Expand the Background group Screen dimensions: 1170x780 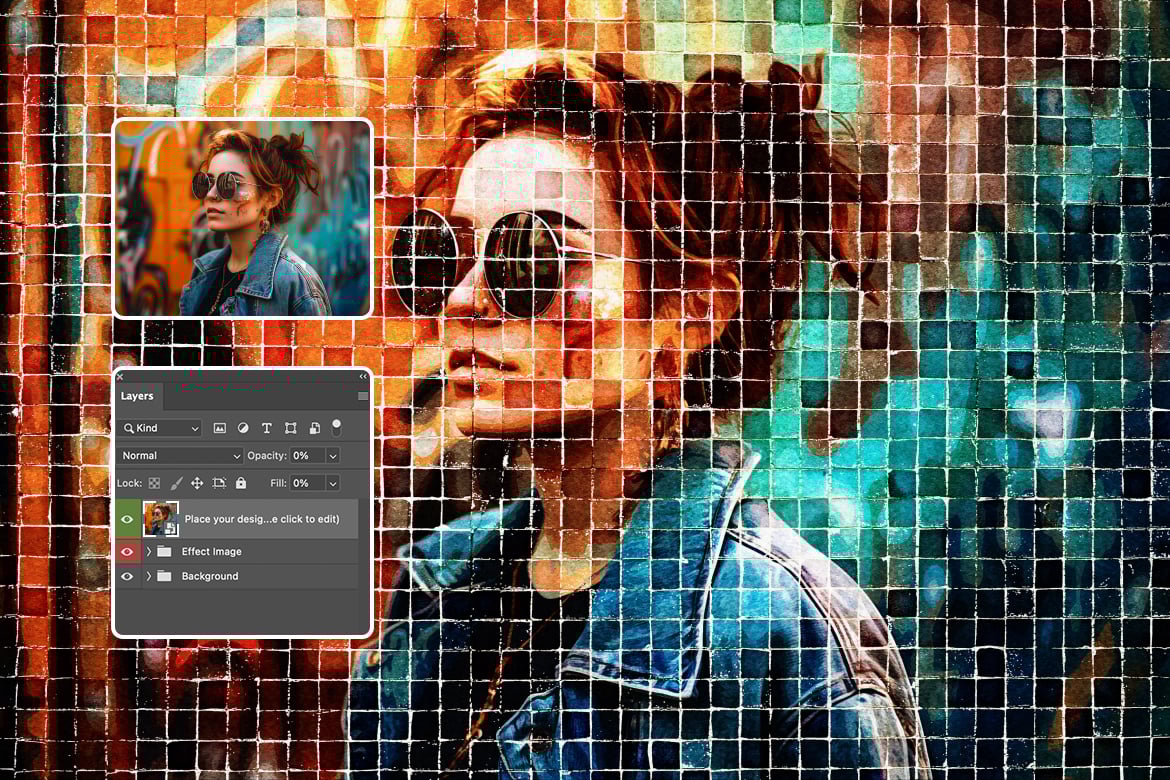coord(148,576)
